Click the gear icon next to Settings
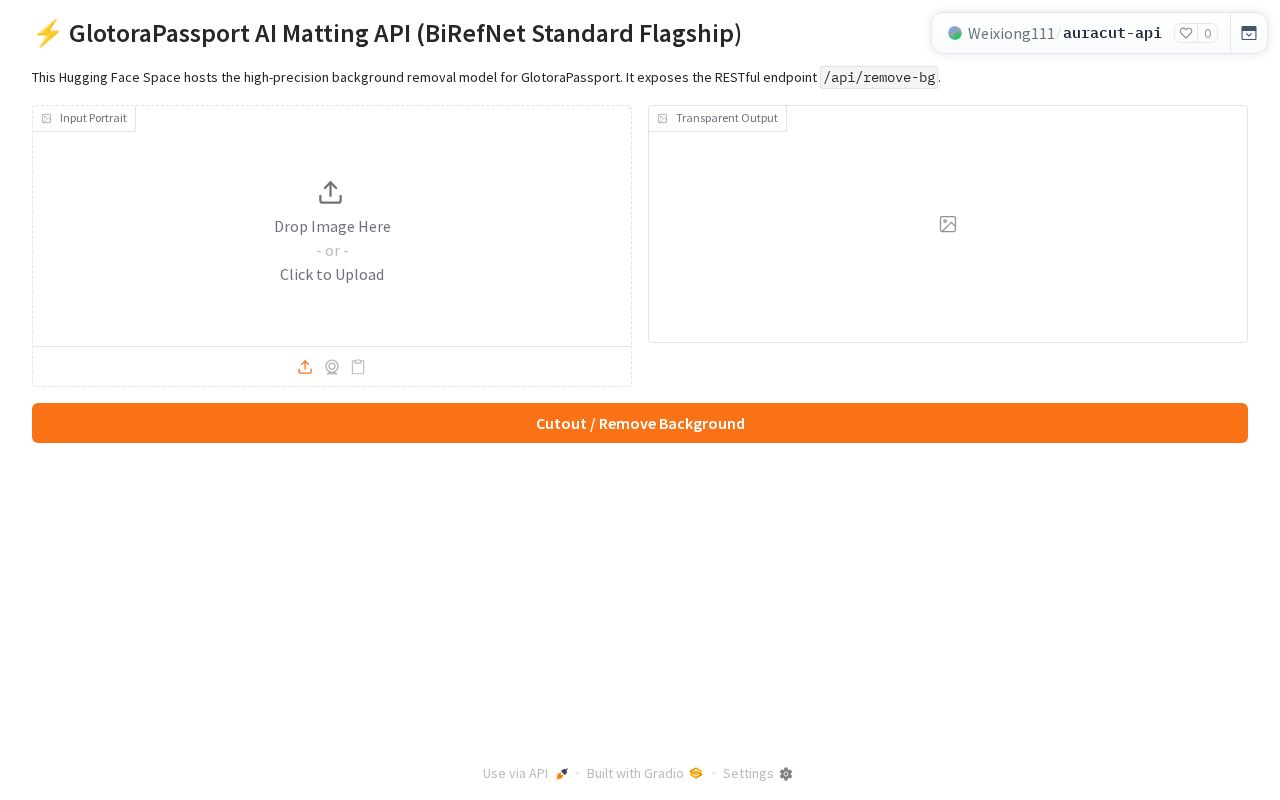This screenshot has height=800, width=1280. 786,774
